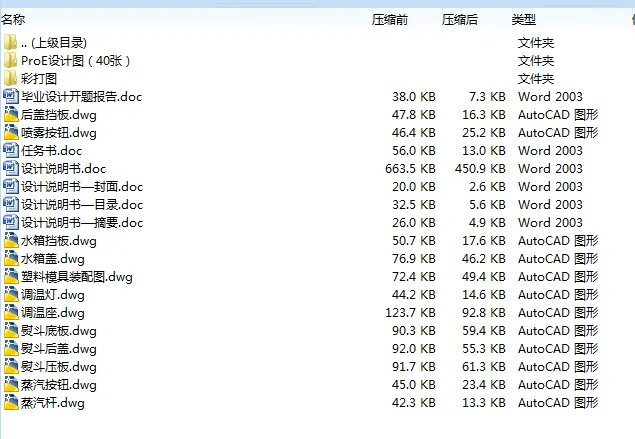Sort by the 名称 column header

tap(13, 19)
